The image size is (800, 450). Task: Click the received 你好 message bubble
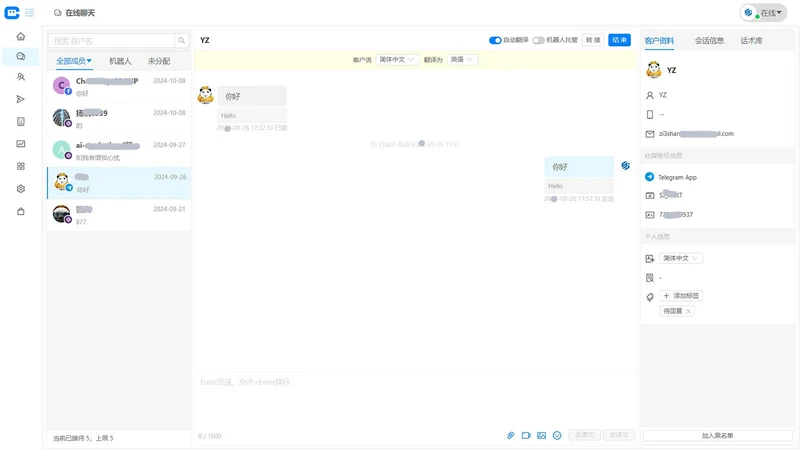pyautogui.click(x=252, y=96)
